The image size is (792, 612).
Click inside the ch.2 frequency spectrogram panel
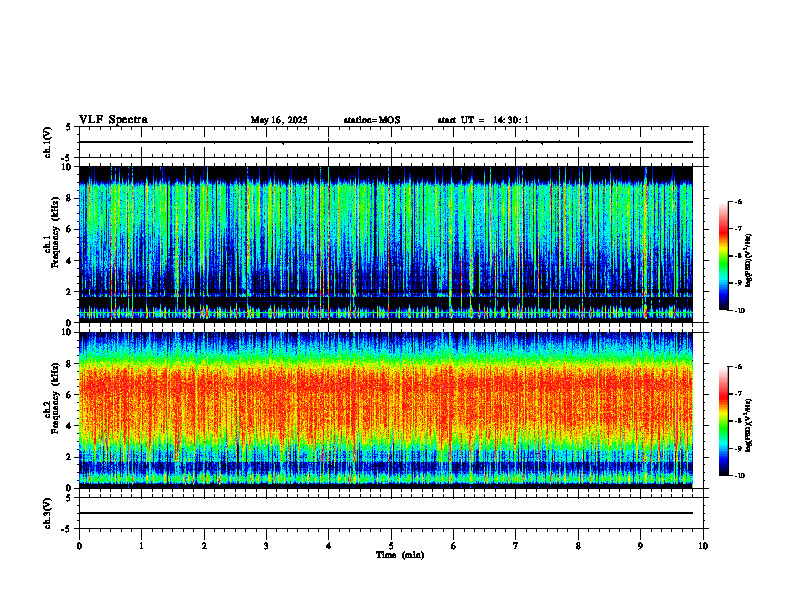coord(386,410)
